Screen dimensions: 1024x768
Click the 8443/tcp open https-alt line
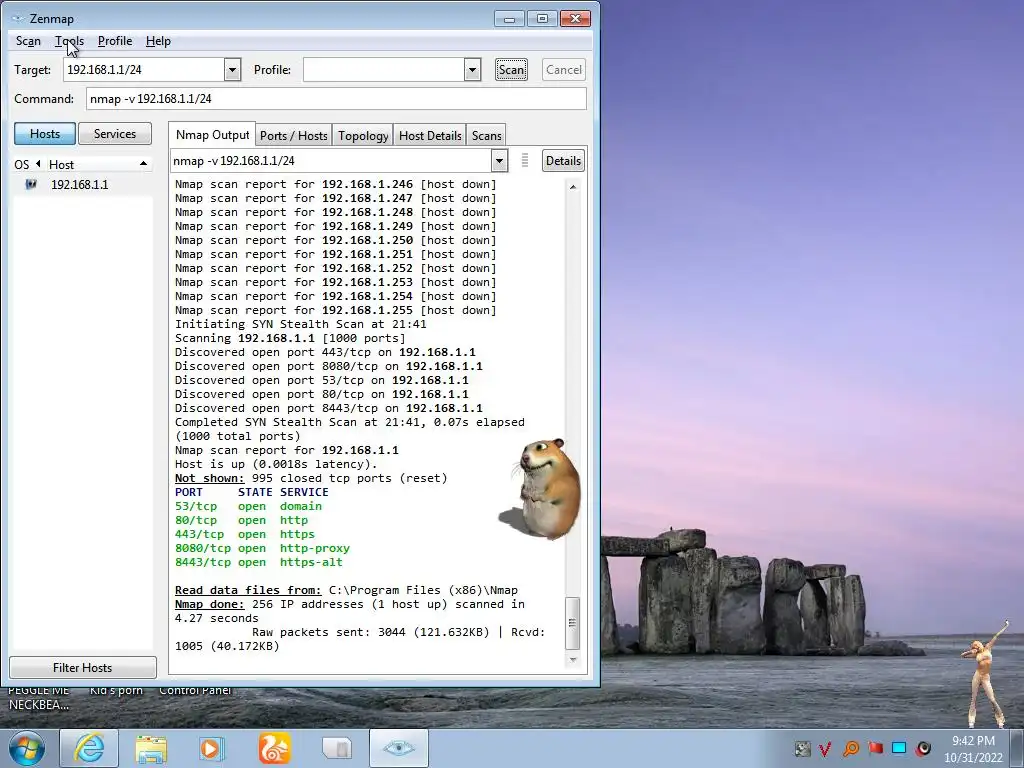point(259,562)
